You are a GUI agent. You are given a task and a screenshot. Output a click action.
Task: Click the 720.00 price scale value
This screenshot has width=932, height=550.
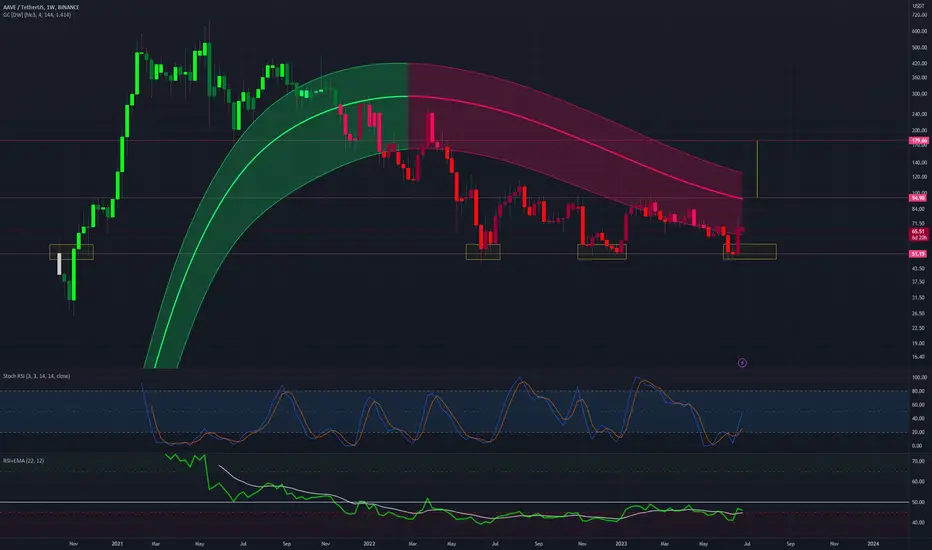pos(919,15)
